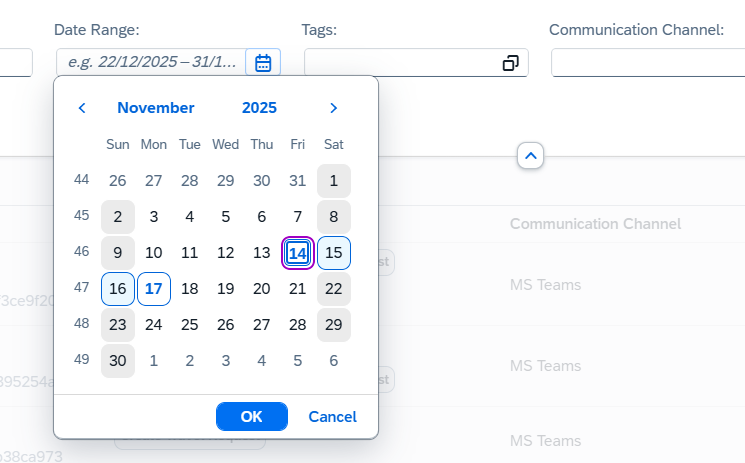Pick November 1 in the calendar
This screenshot has width=745, height=463.
(334, 181)
